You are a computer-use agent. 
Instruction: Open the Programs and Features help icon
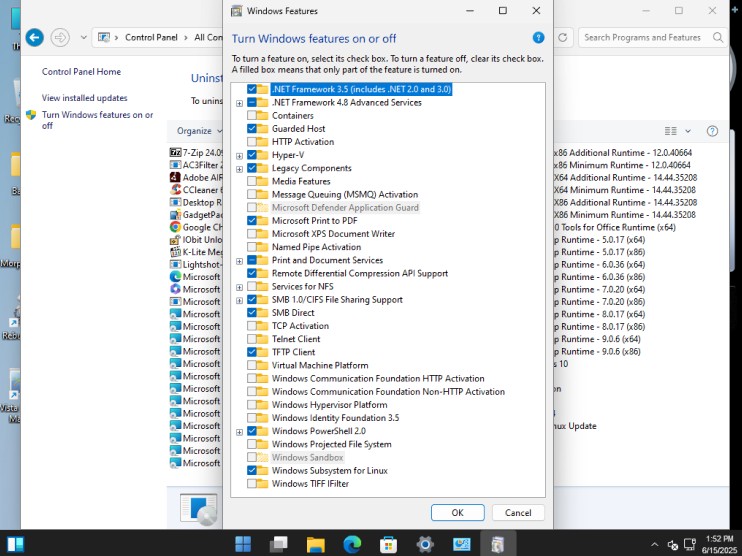[712, 131]
